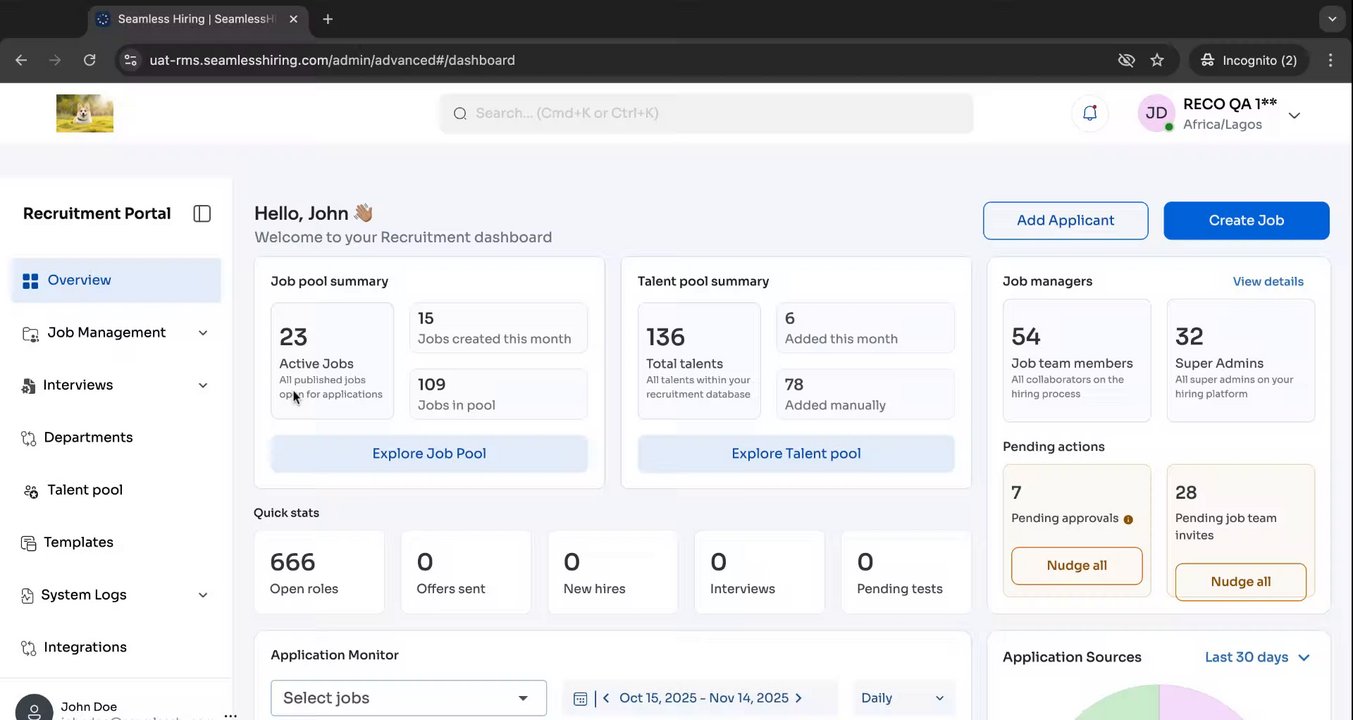Click the Pending approvals info icon
Viewport: 1353px width, 720px height.
(1128, 519)
